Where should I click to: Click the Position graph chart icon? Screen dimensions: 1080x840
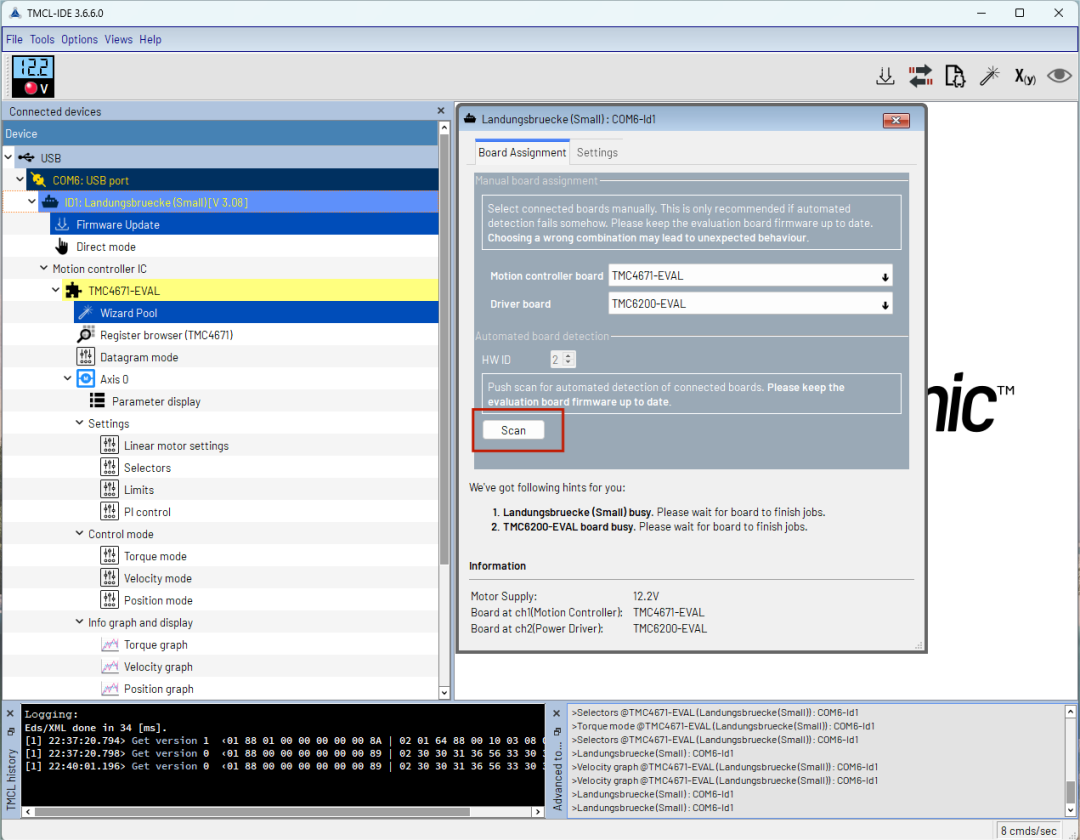click(x=110, y=689)
